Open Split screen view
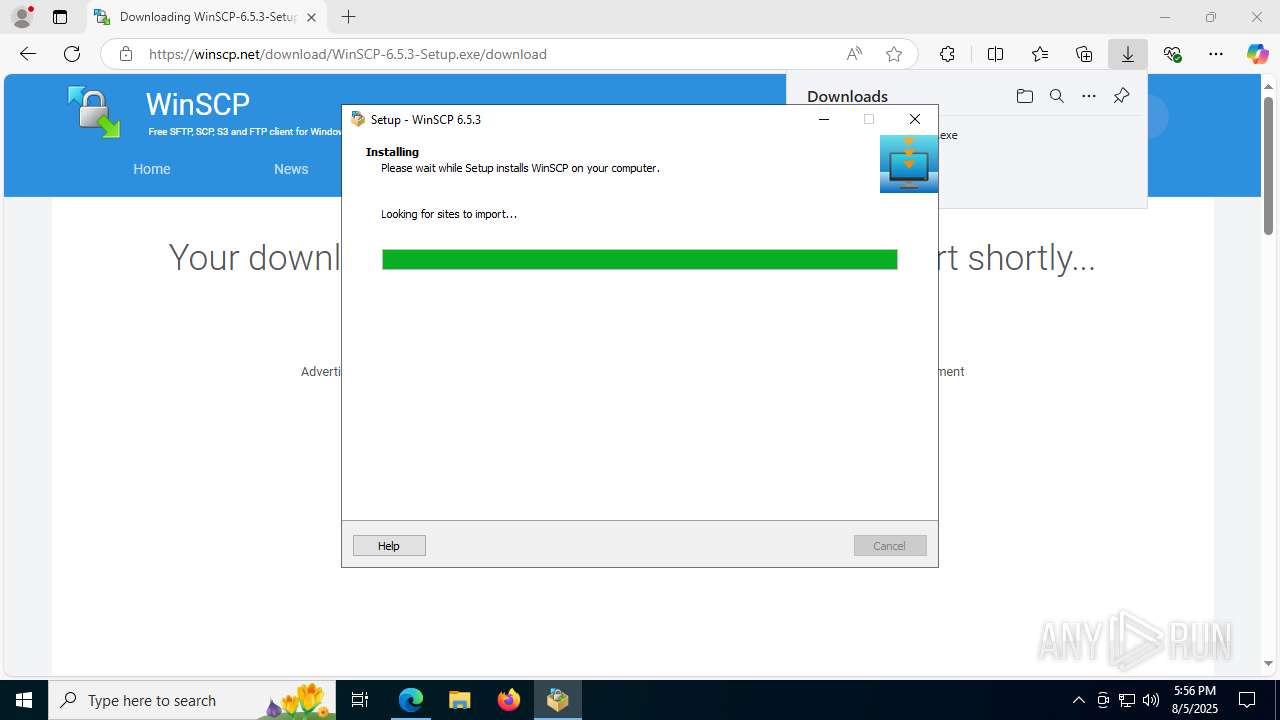Viewport: 1280px width, 720px height. coord(995,54)
